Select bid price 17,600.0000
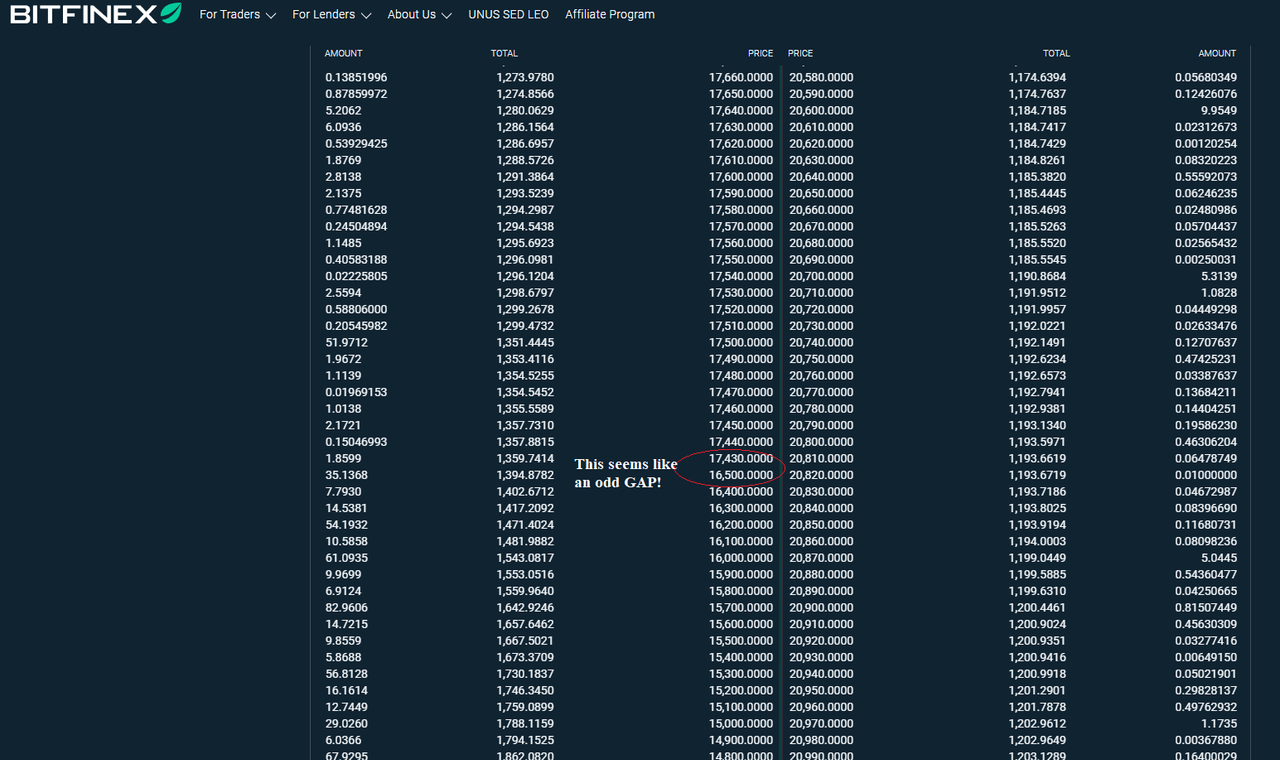This screenshot has width=1280, height=760. pos(741,177)
